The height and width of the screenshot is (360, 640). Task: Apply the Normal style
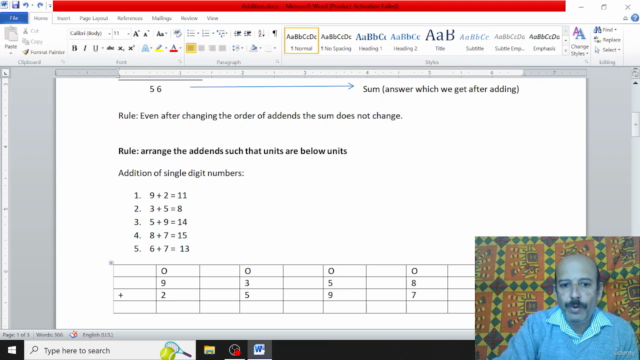[x=301, y=41]
